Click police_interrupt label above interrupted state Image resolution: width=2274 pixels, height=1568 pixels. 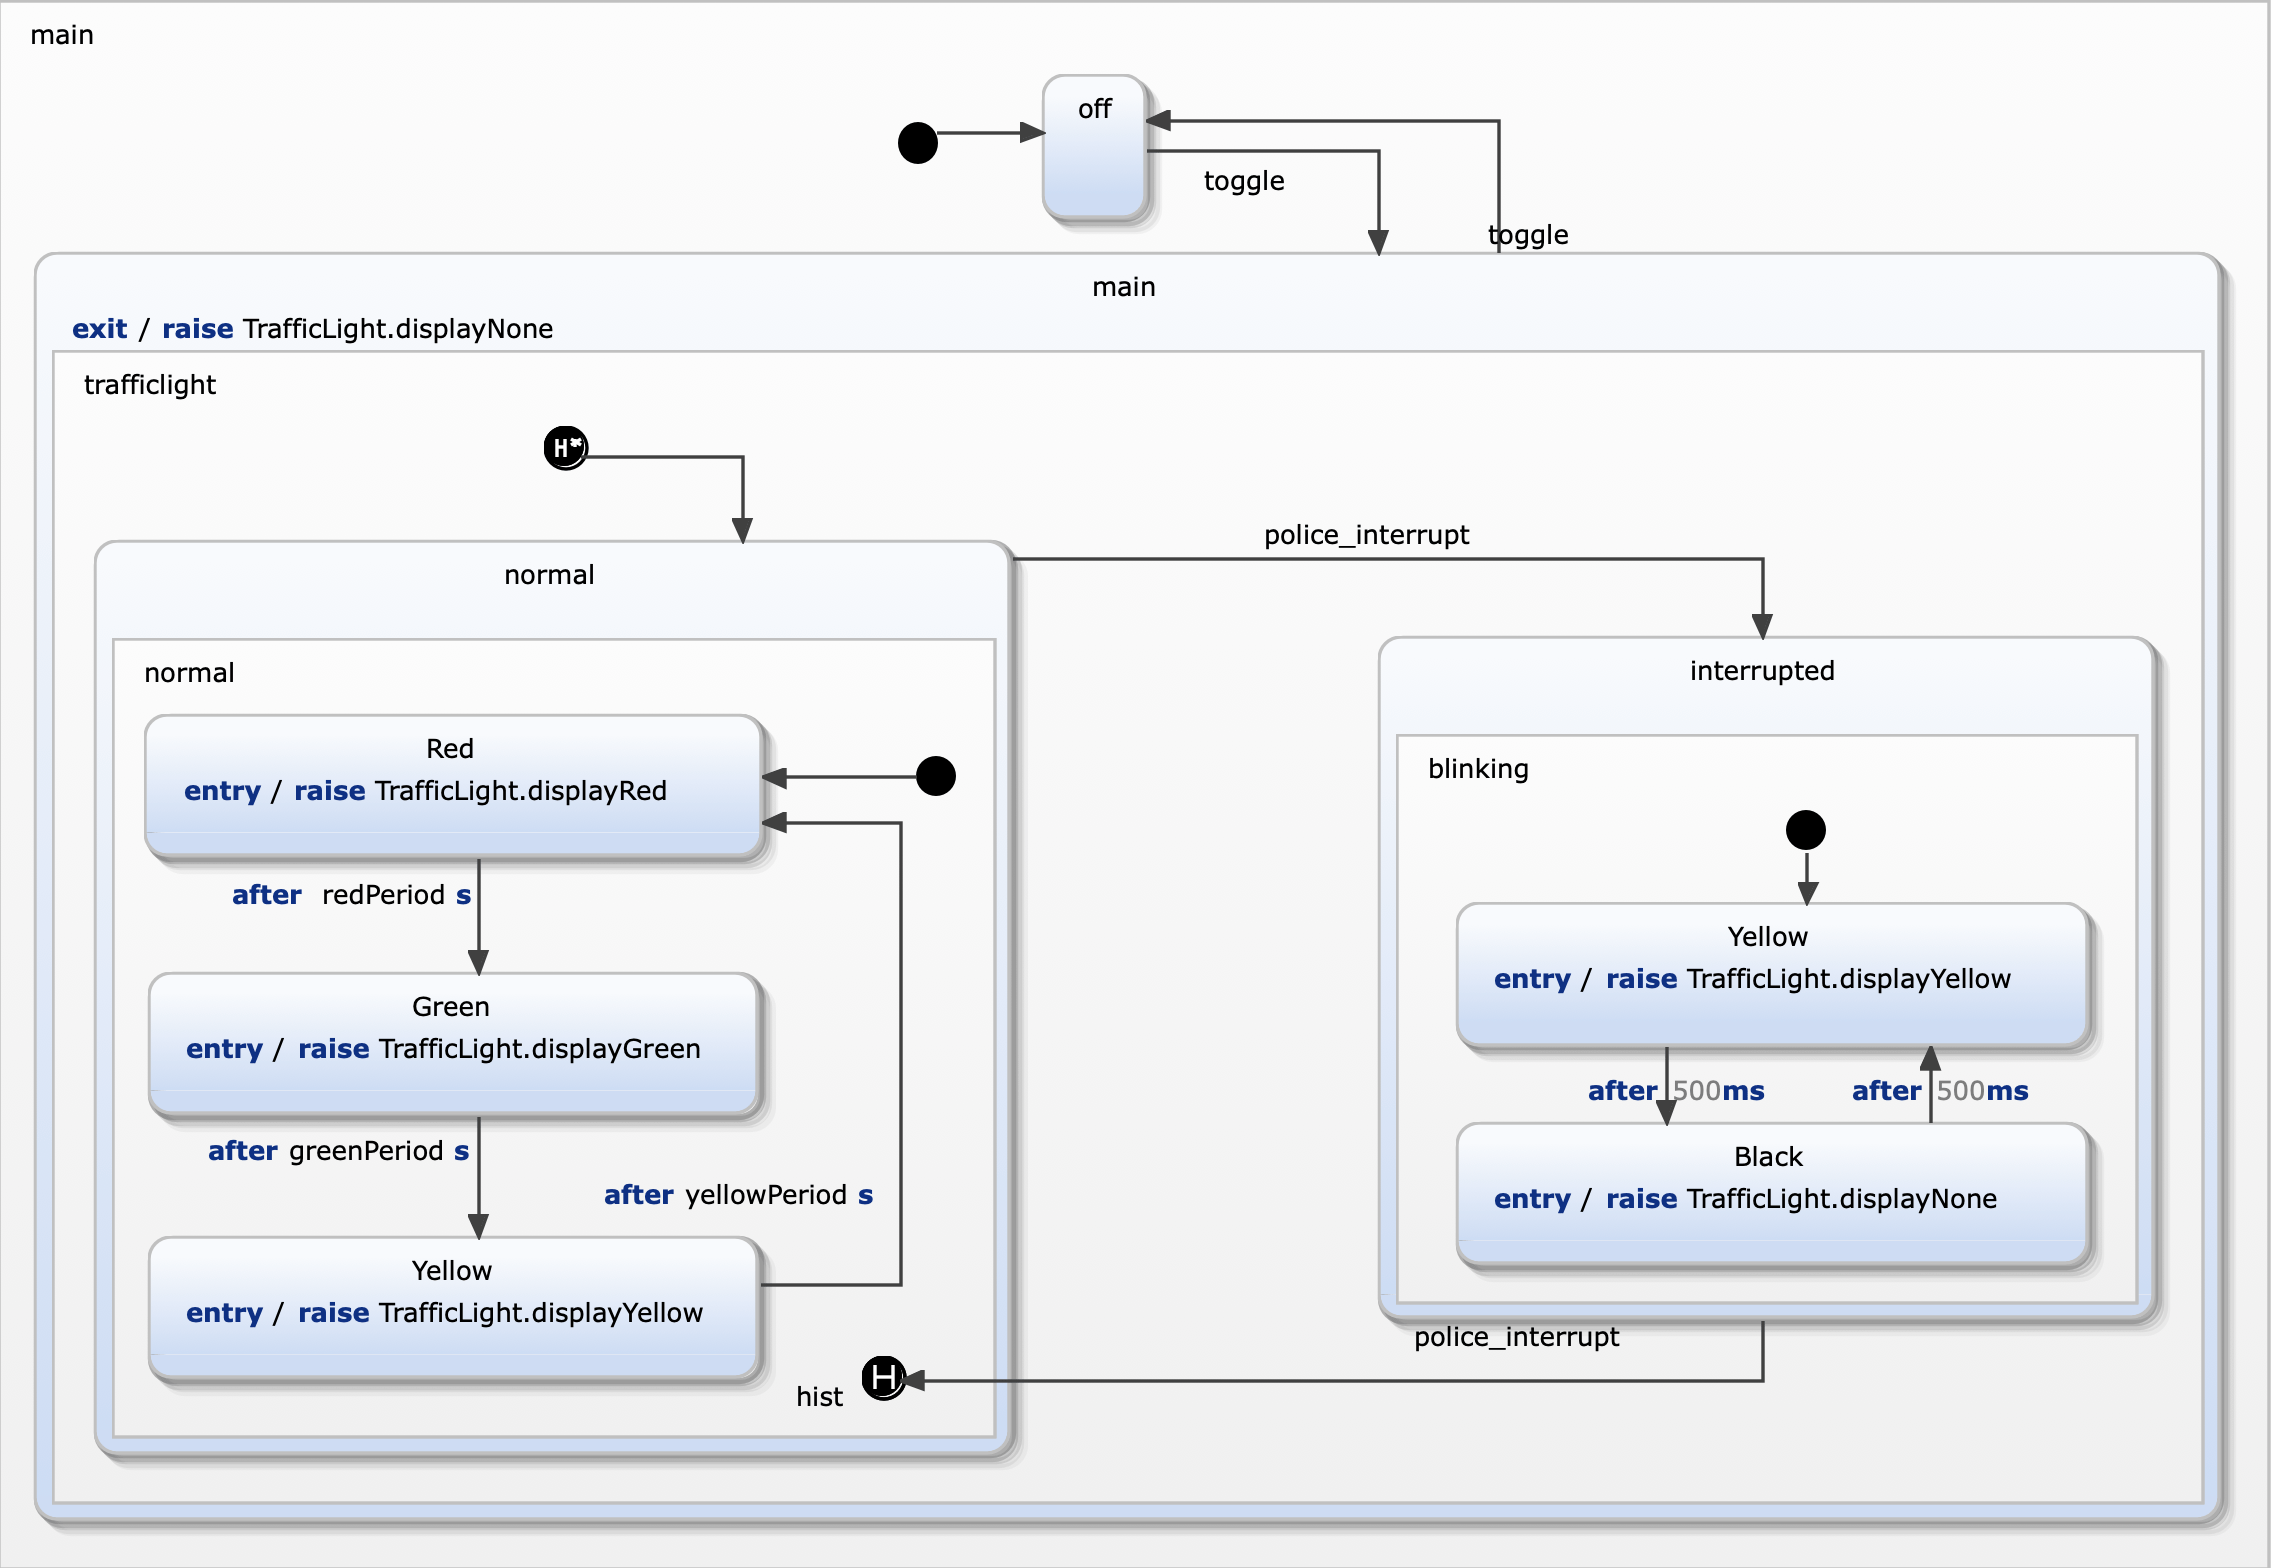click(1366, 535)
